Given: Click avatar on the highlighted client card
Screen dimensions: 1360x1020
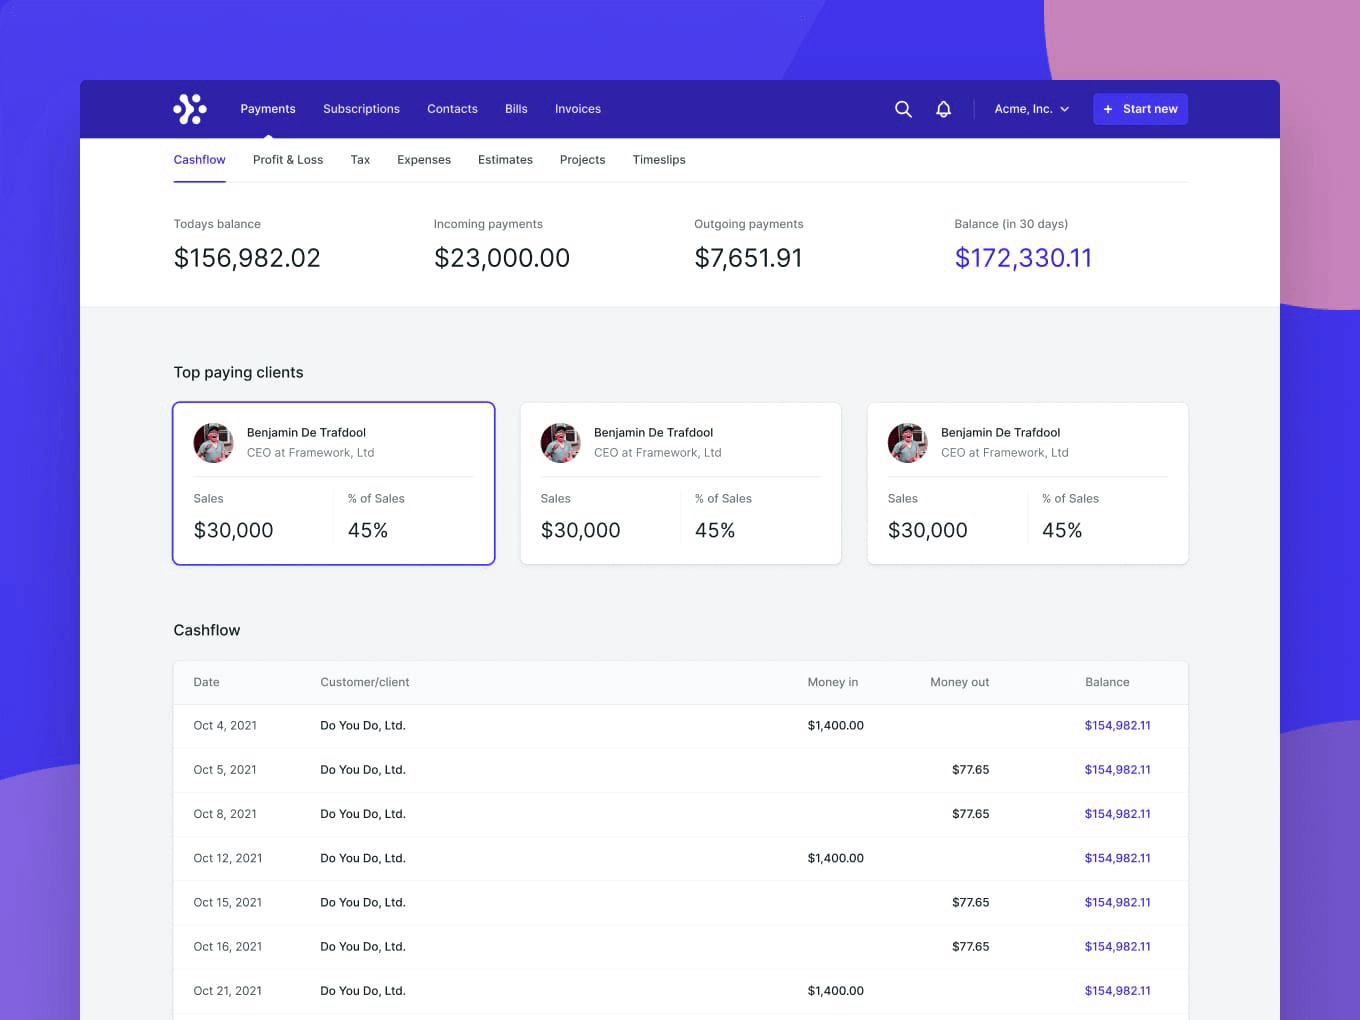Looking at the screenshot, I should [x=213, y=443].
